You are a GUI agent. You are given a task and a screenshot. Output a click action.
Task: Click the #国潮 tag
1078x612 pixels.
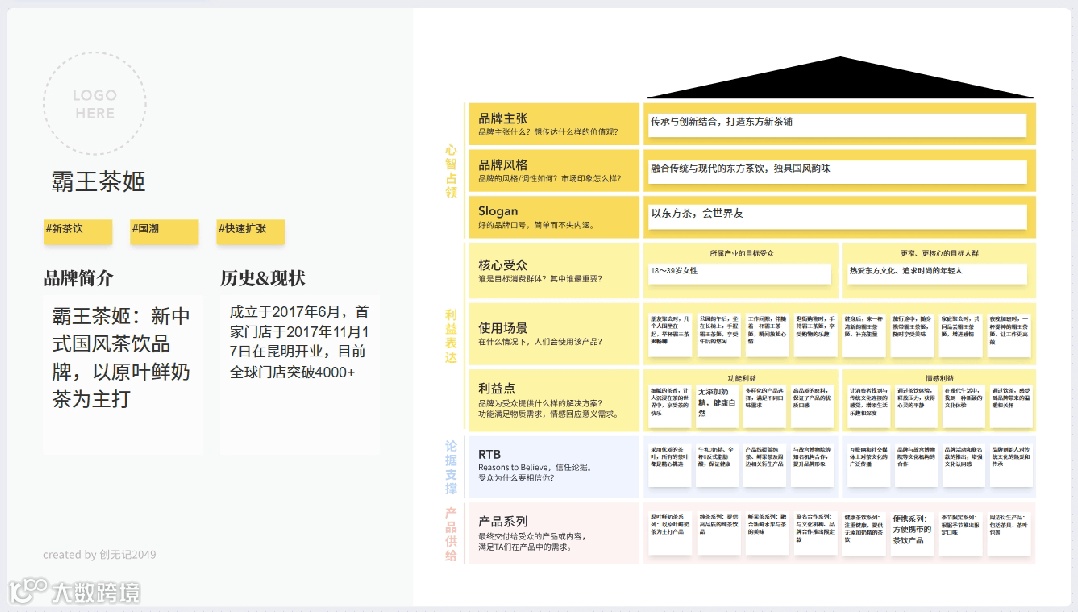pyautogui.click(x=164, y=231)
